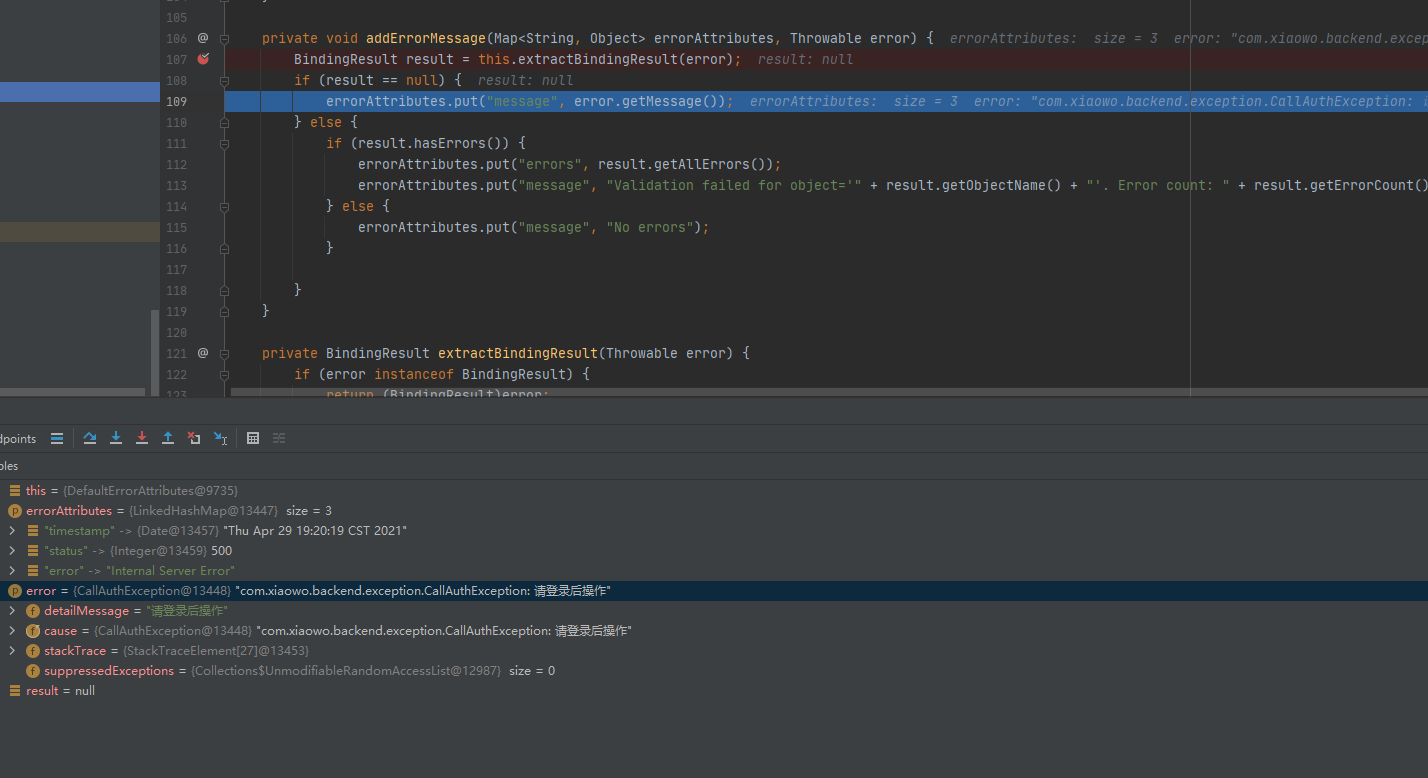Expand the cause field

(x=12, y=631)
